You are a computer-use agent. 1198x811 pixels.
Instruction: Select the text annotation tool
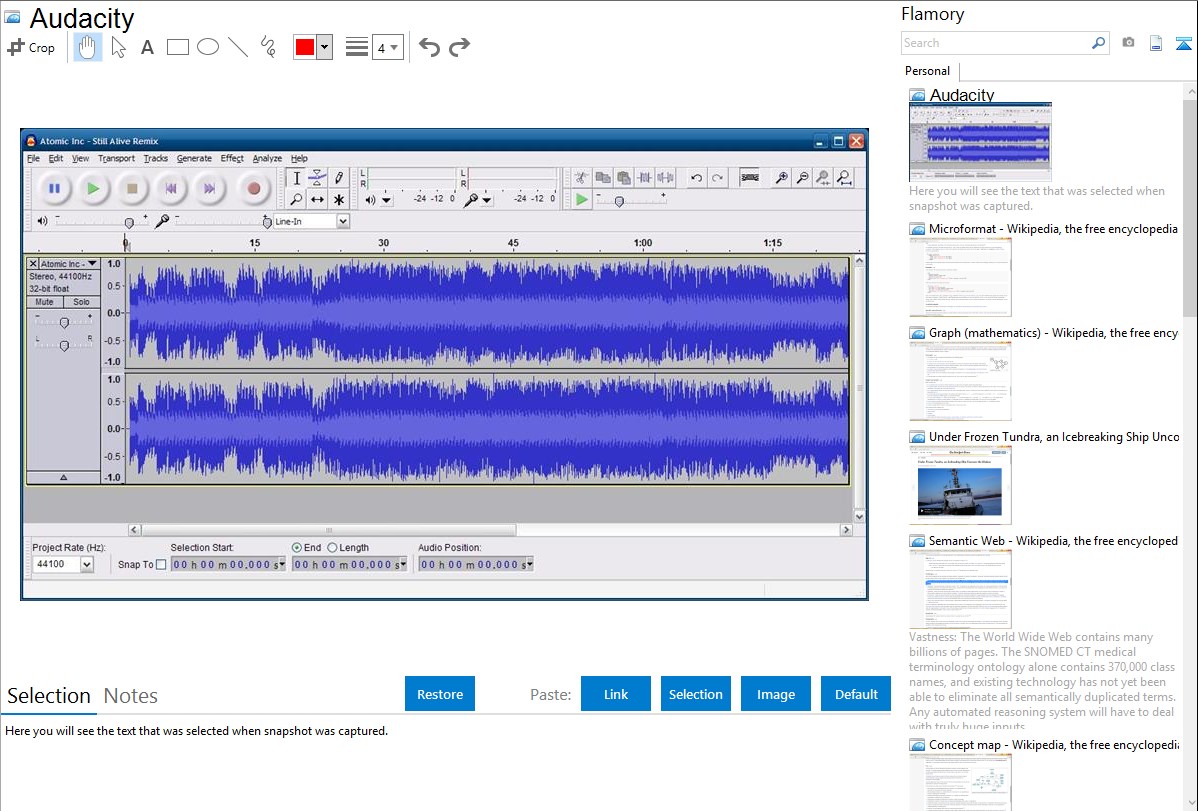coord(147,47)
